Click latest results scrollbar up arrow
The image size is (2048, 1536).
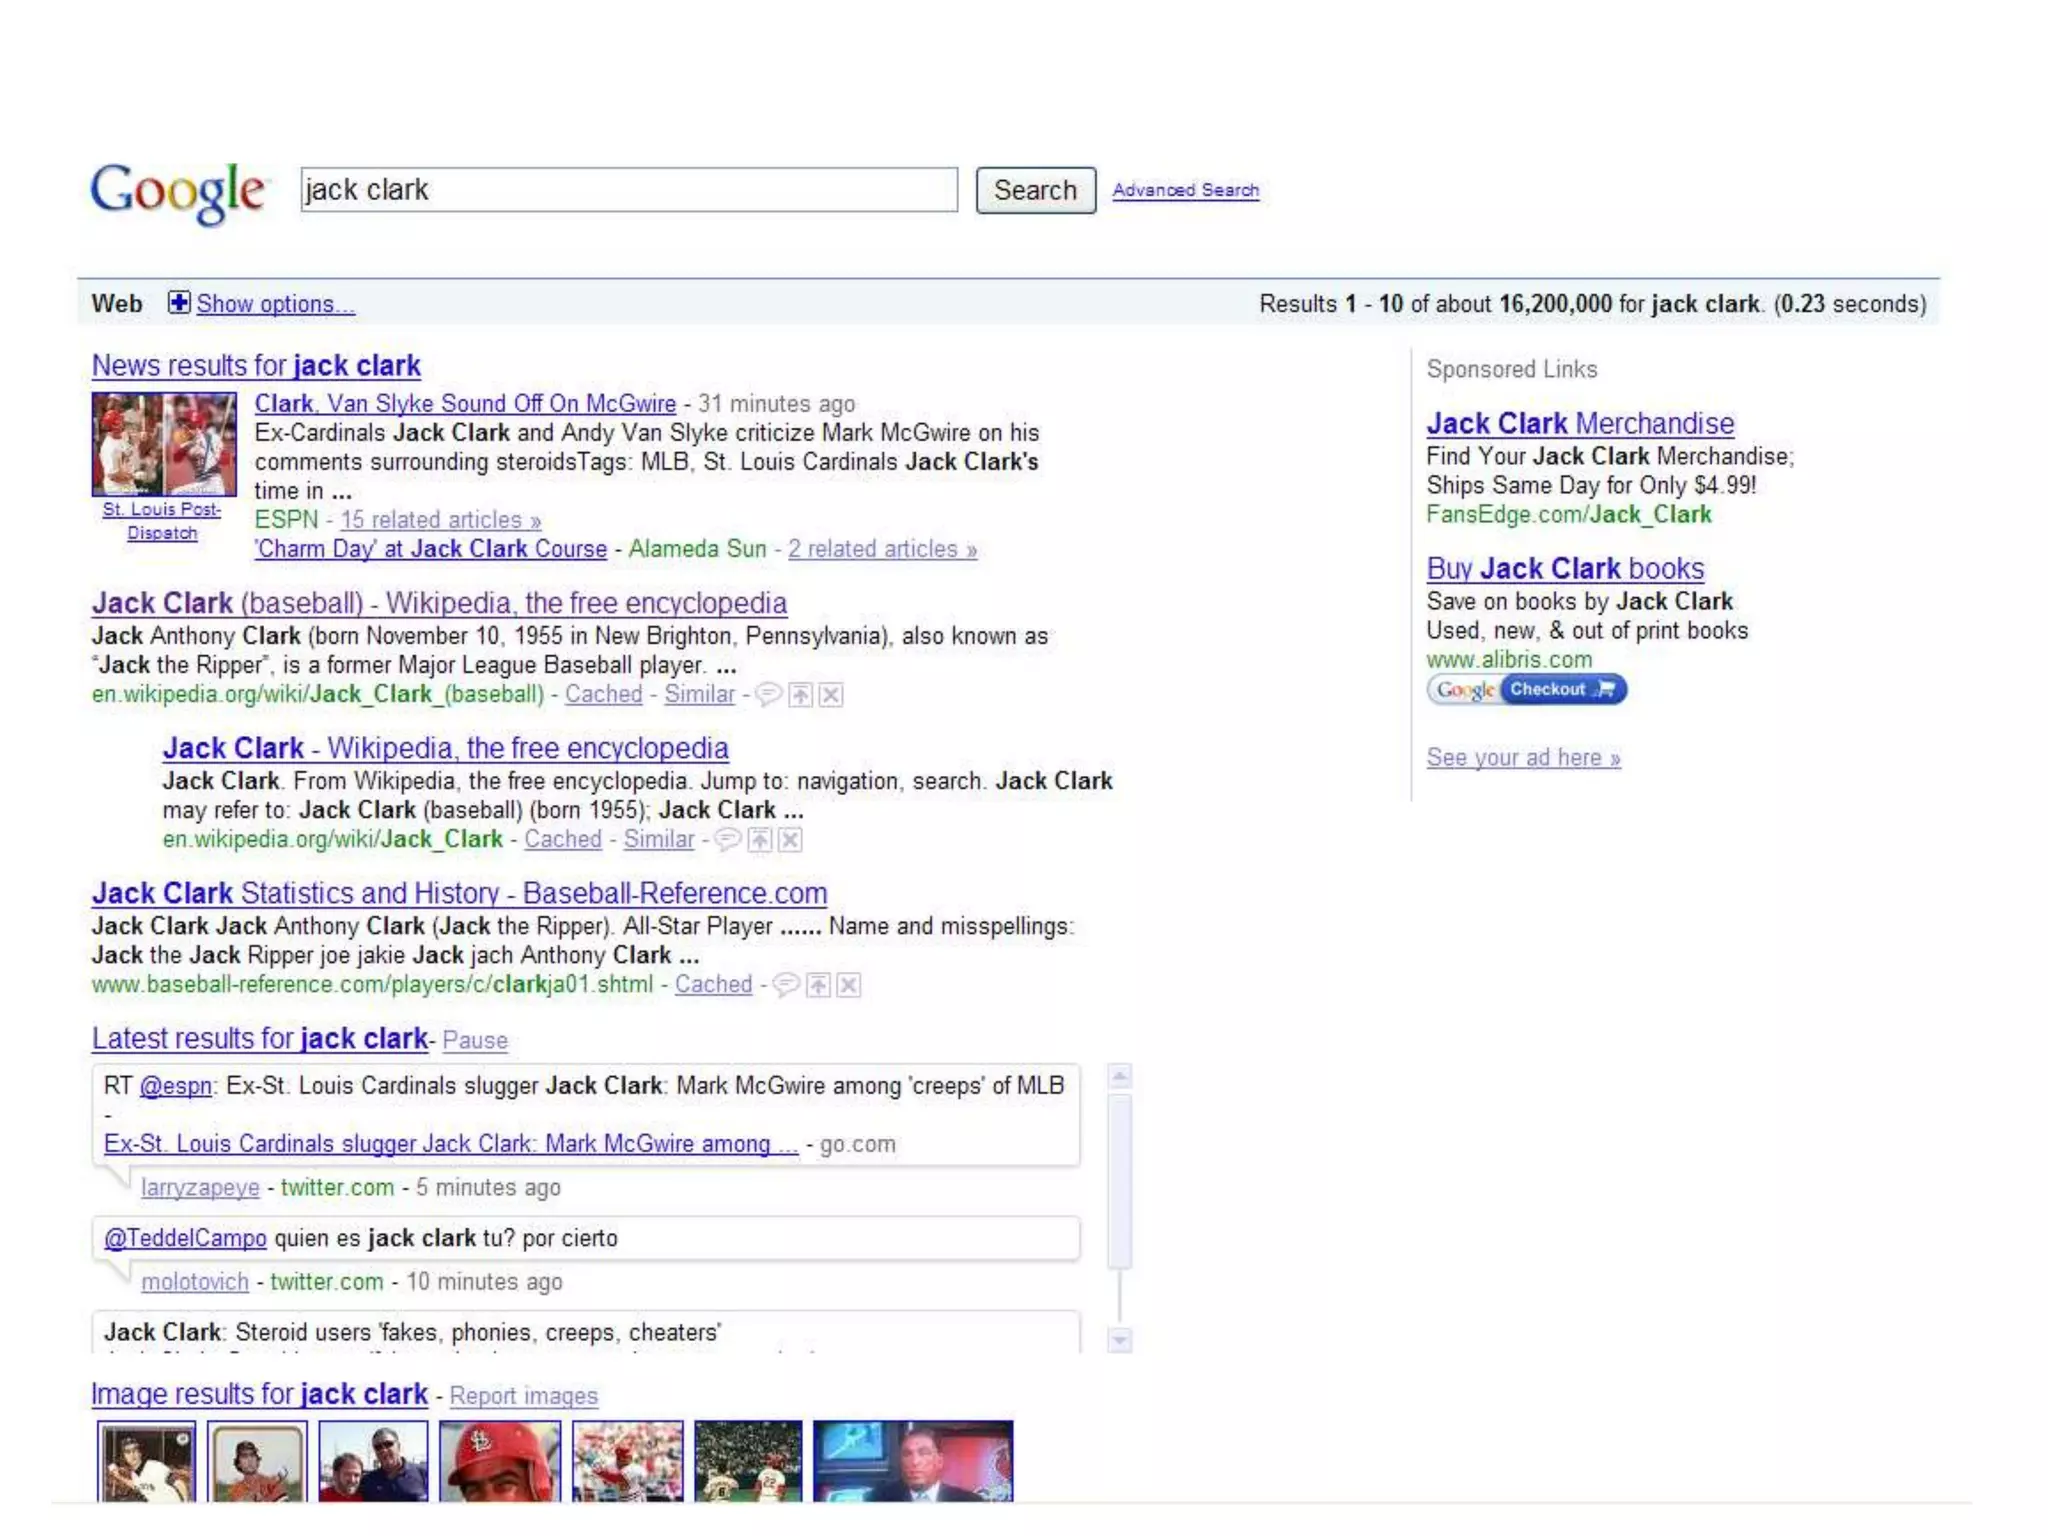click(x=1120, y=1077)
